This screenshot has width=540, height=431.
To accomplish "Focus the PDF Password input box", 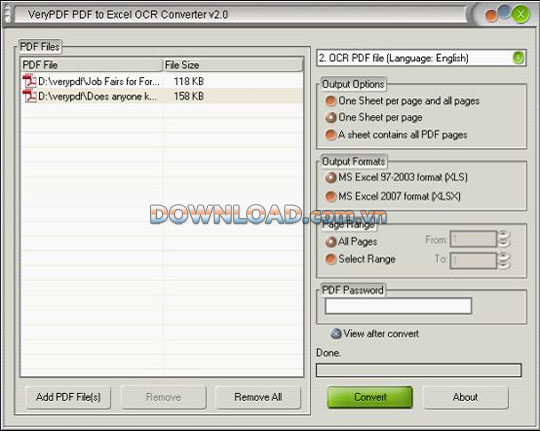I will (x=398, y=306).
